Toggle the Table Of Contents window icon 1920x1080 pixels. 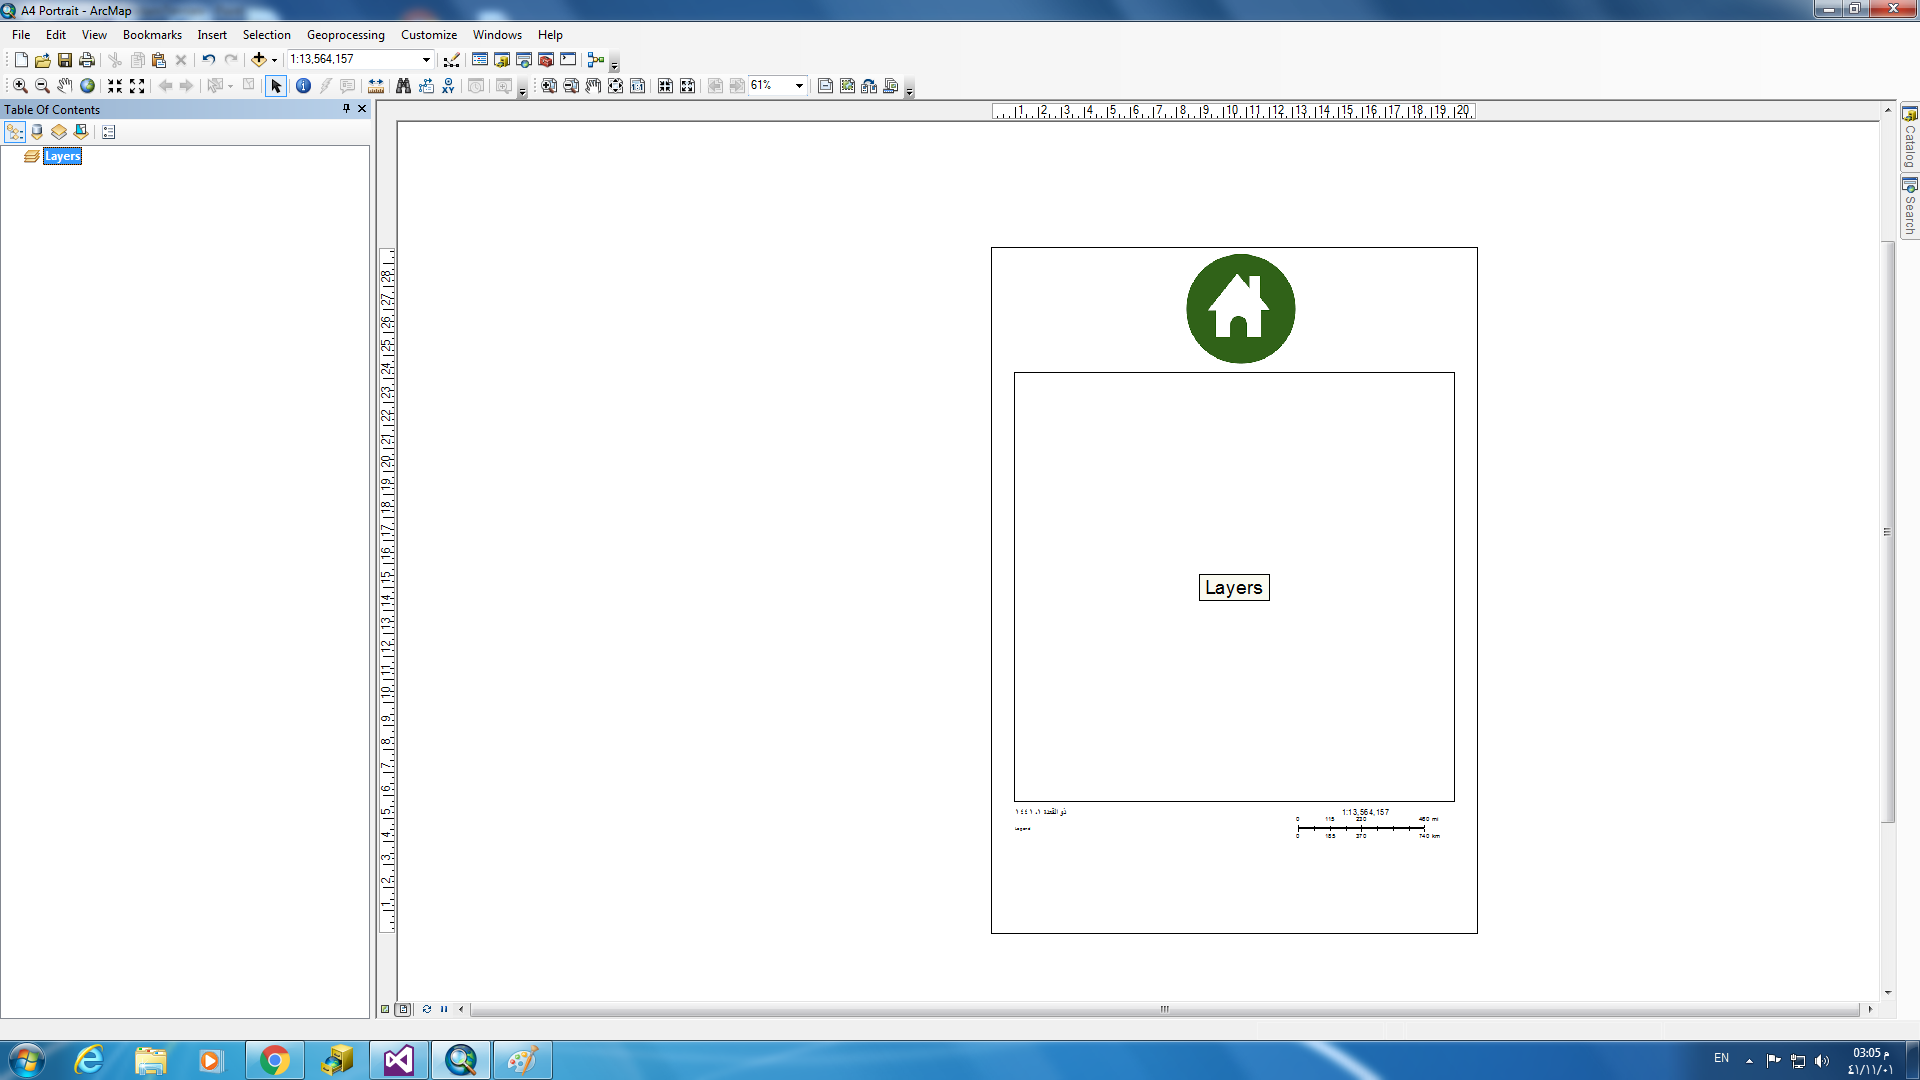coord(480,60)
